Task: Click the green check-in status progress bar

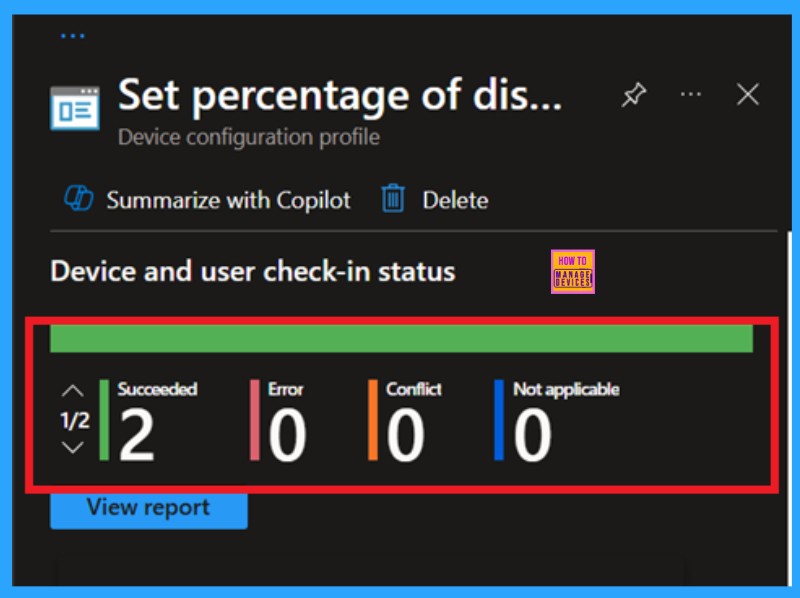Action: point(401,338)
